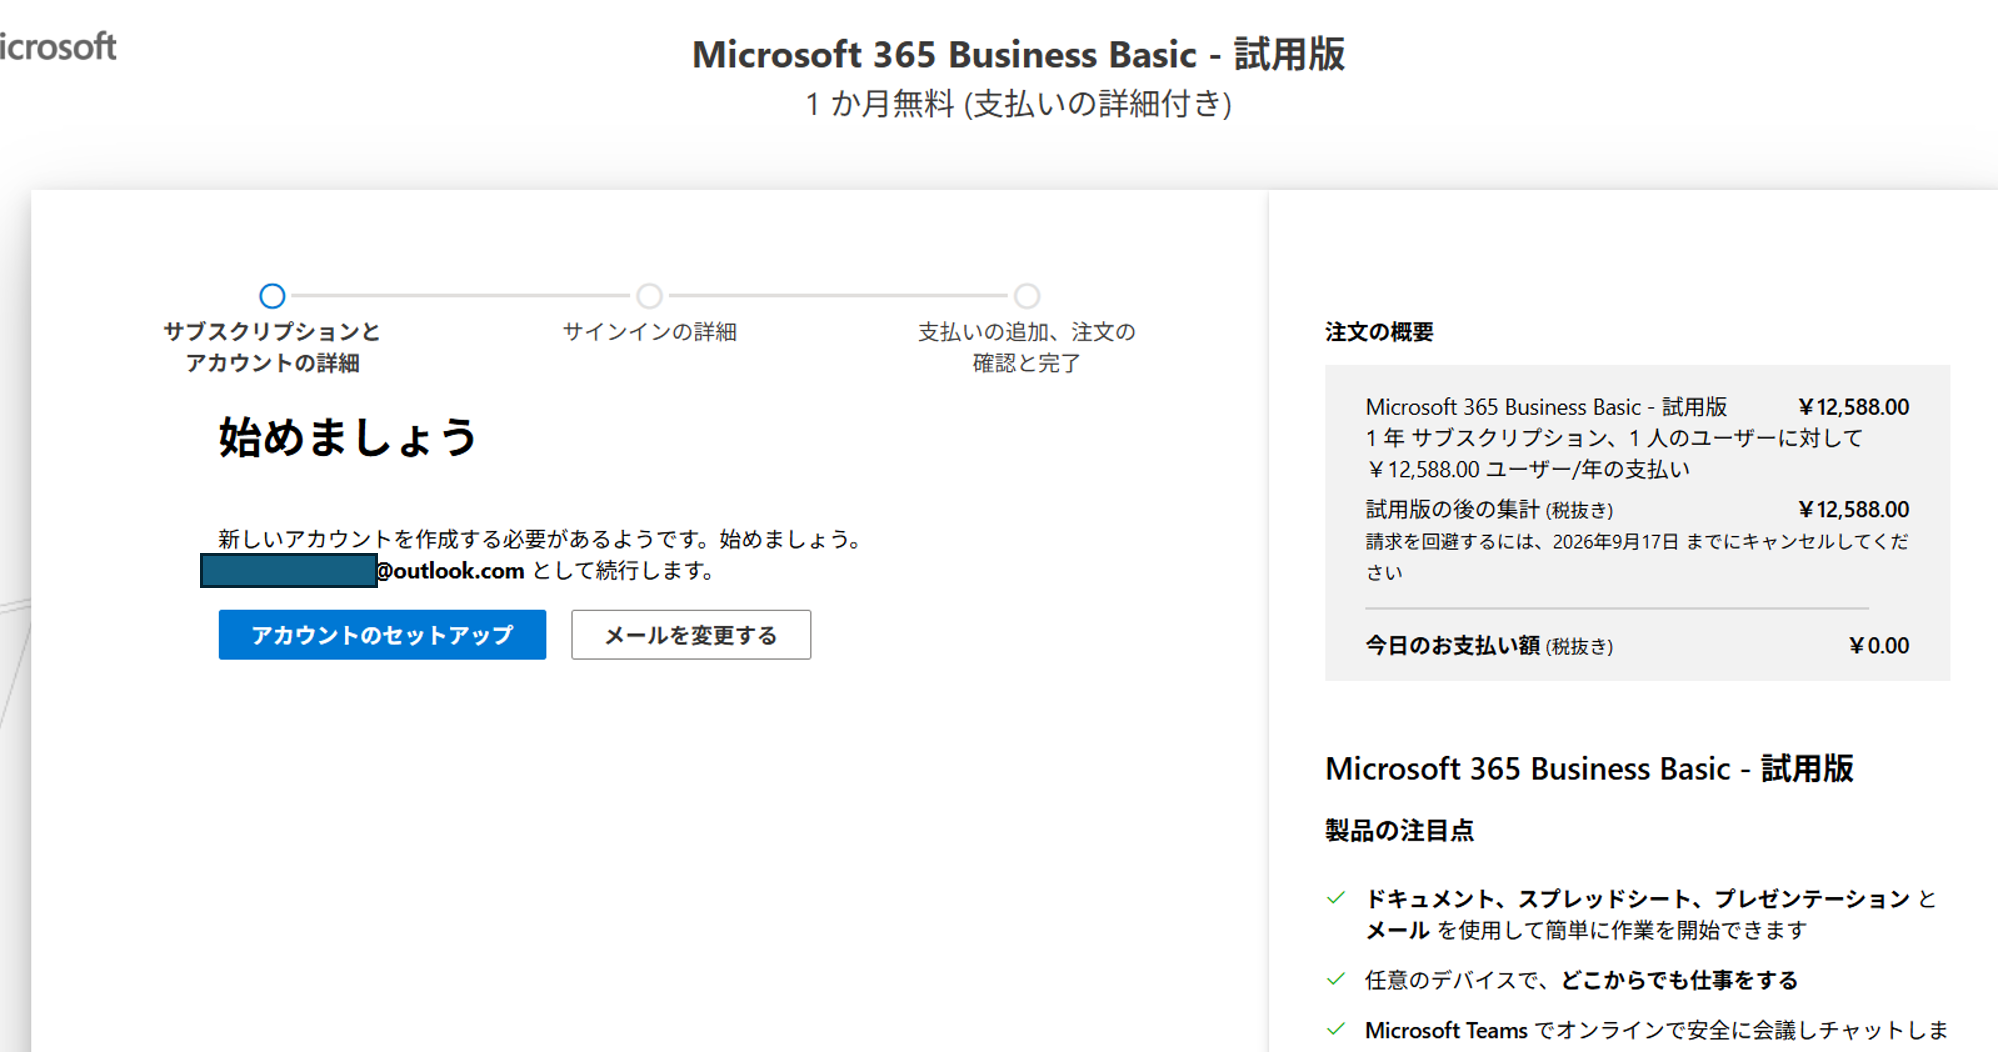This screenshot has height=1052, width=1998.
Task: Click the 支払いの追加、注文の確認と完了 step label
Action: (x=1027, y=347)
